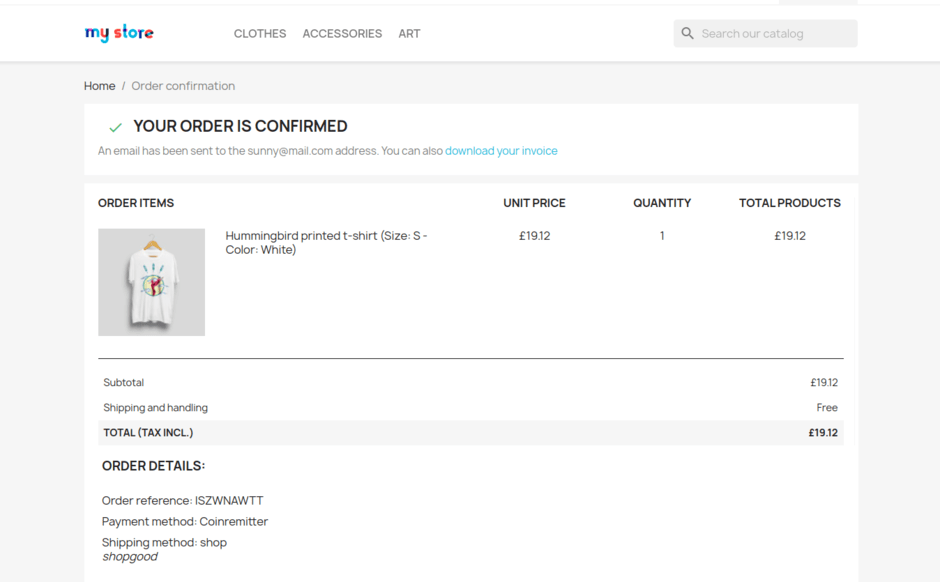
Task: Download your invoice via the link
Action: click(x=501, y=151)
